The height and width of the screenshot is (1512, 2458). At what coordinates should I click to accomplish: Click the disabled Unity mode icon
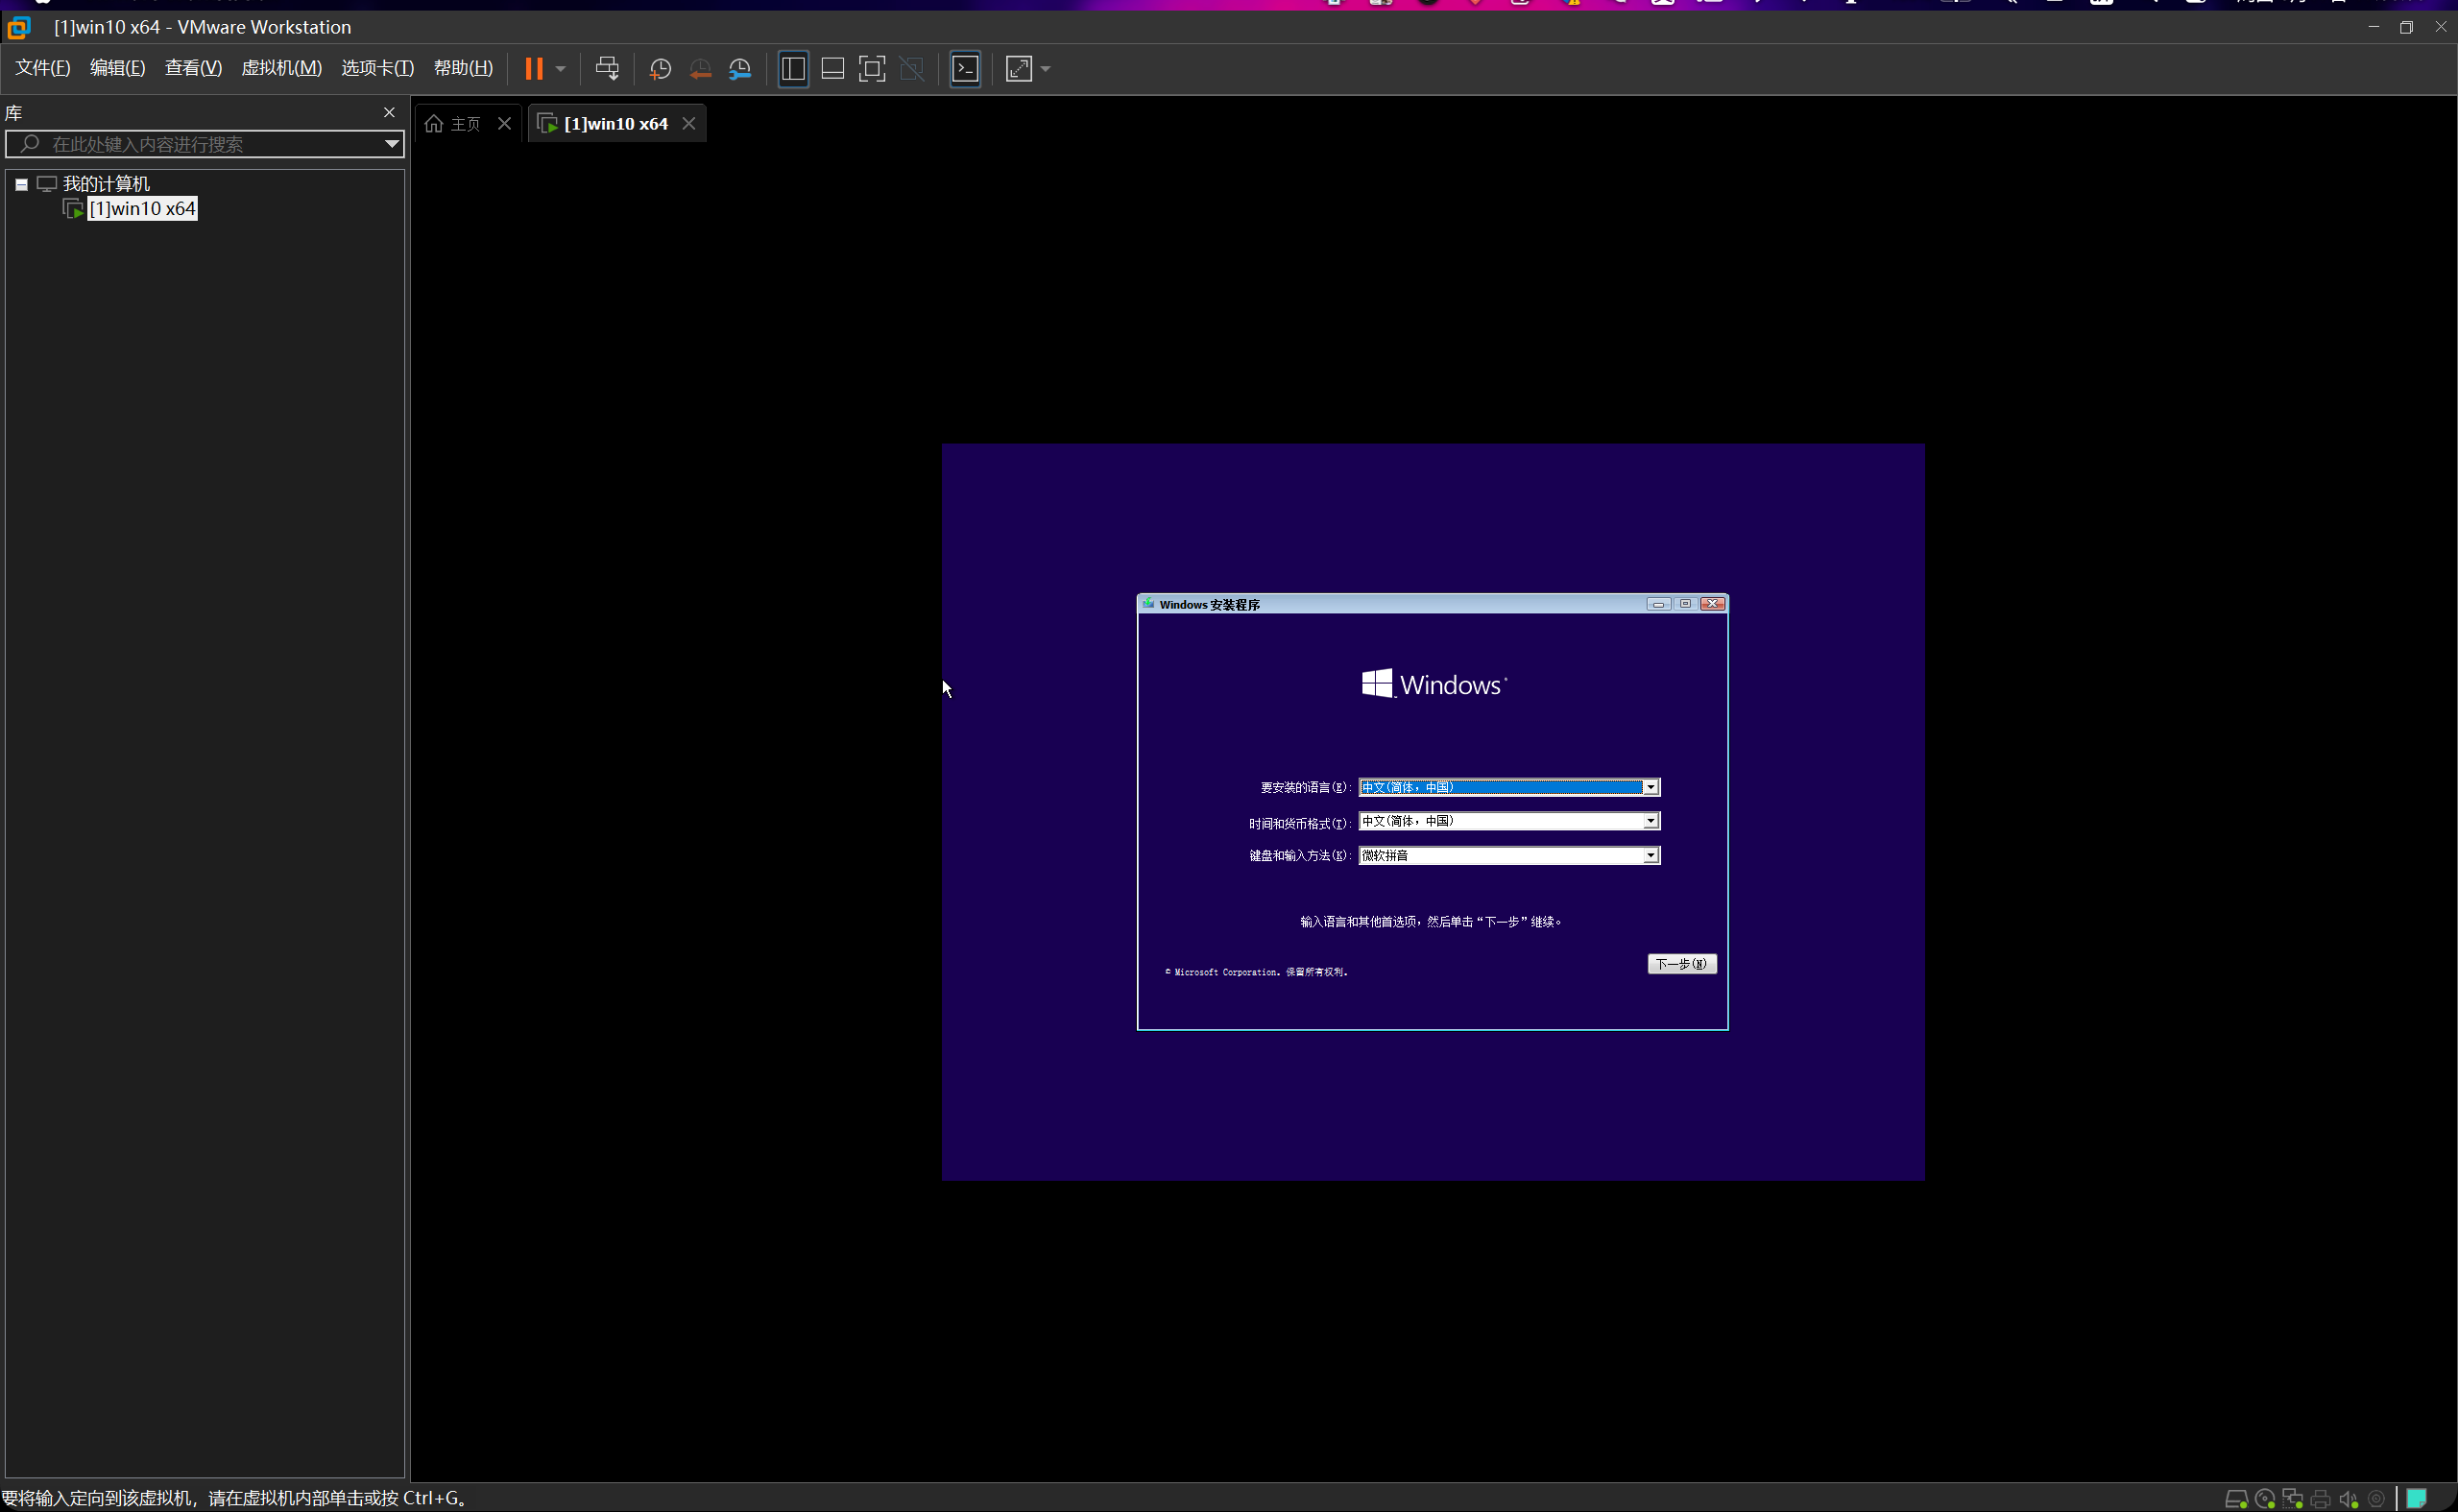(x=912, y=68)
